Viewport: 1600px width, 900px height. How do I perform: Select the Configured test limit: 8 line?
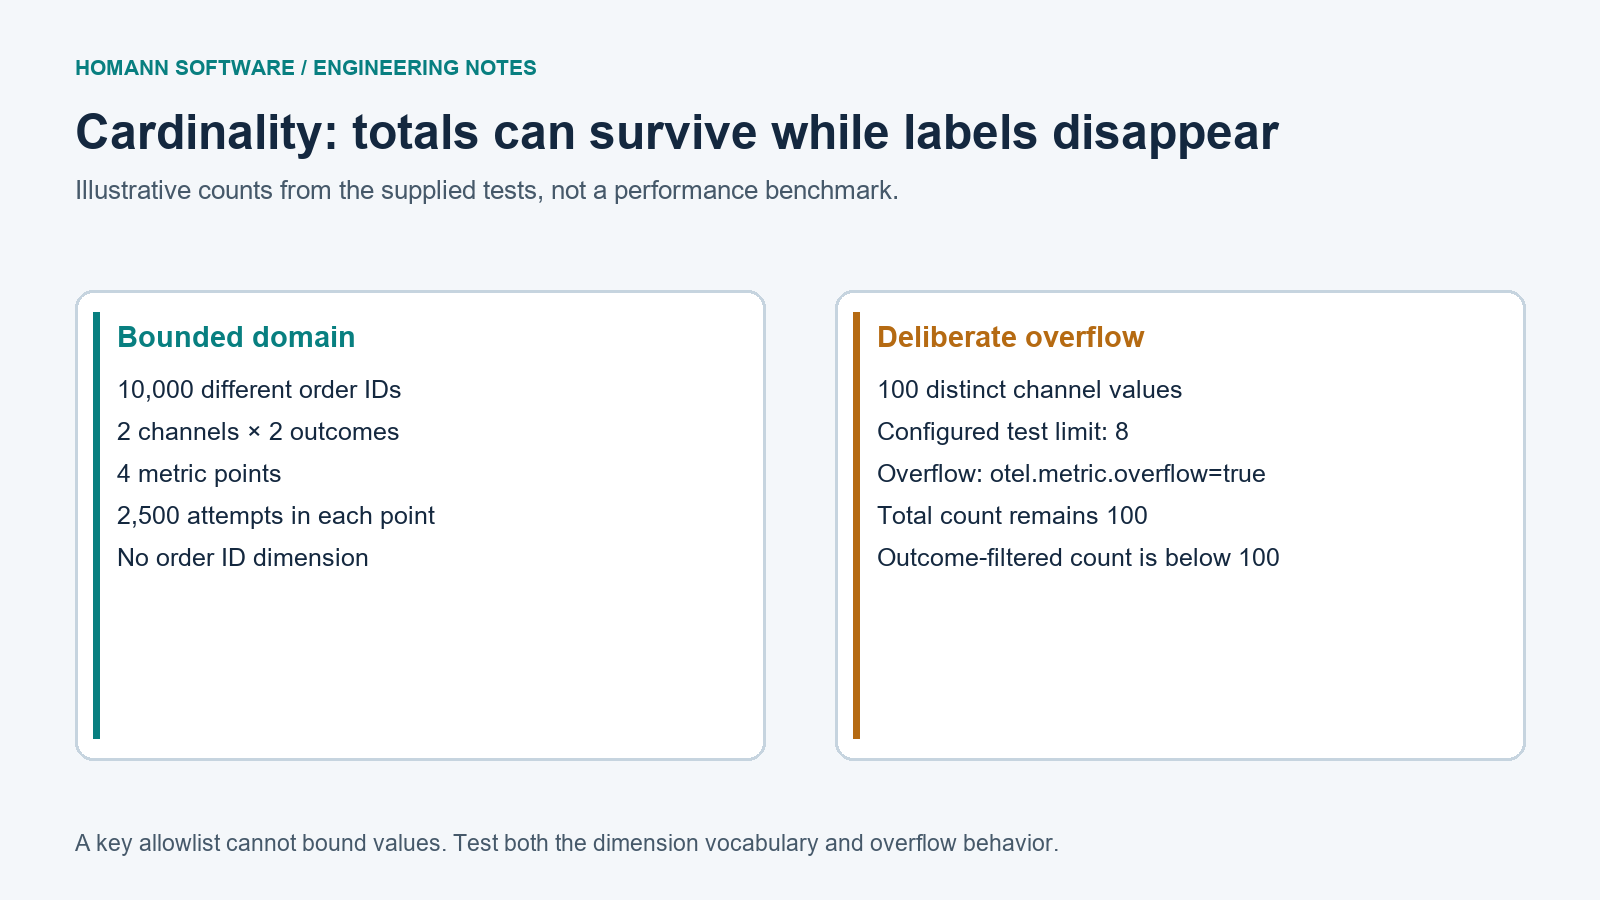point(1003,431)
